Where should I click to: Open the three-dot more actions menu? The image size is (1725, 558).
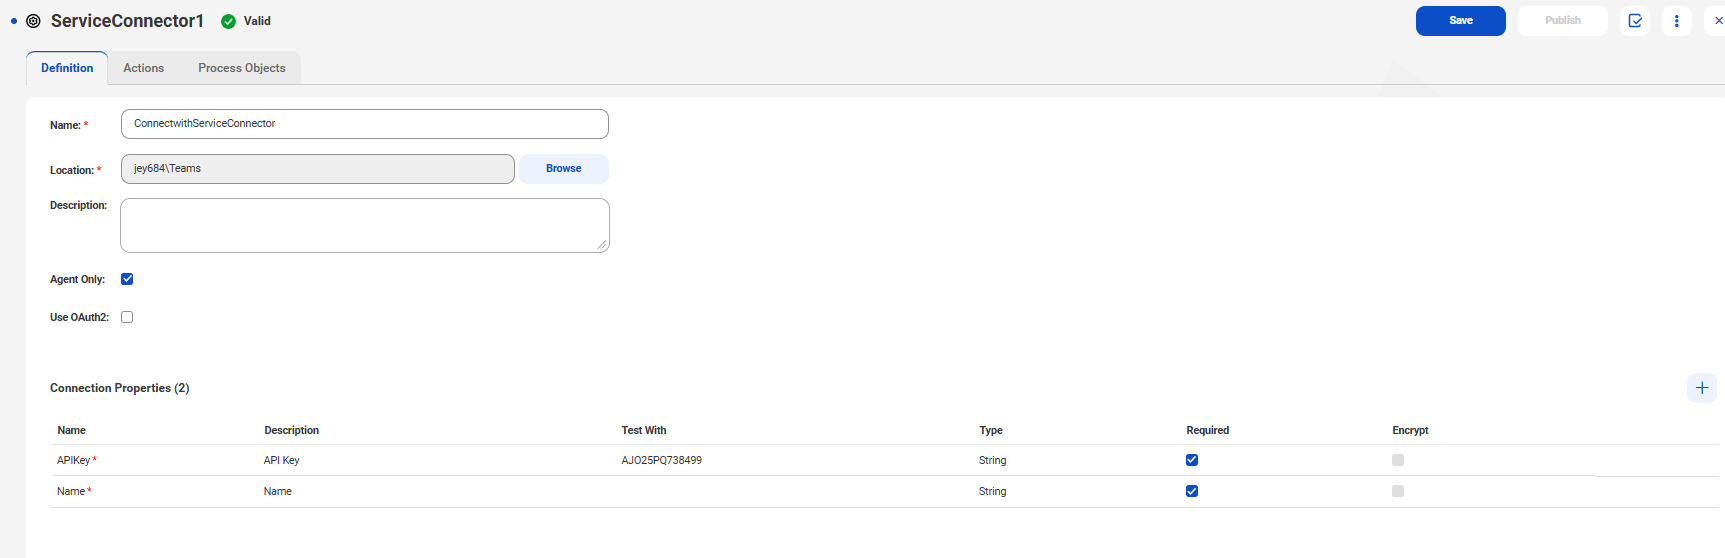click(x=1677, y=21)
